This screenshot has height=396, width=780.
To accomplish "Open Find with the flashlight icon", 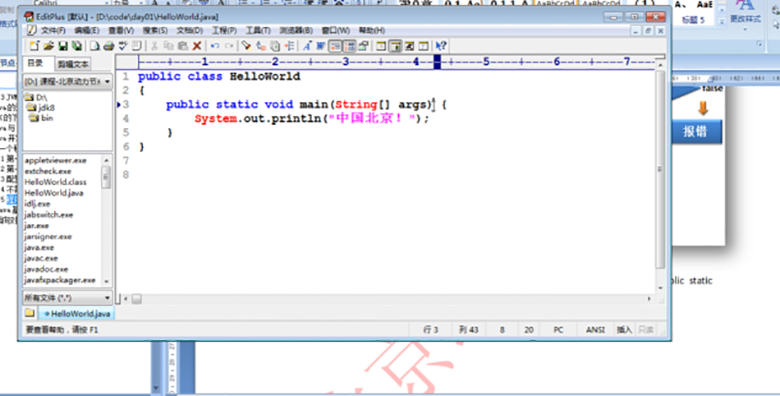I will coord(246,46).
